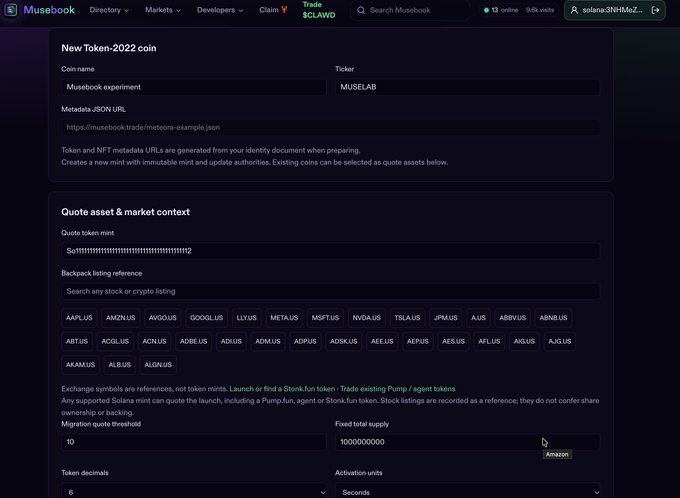This screenshot has height=498, width=680.
Task: Open the Claim nav item
Action: coord(273,10)
